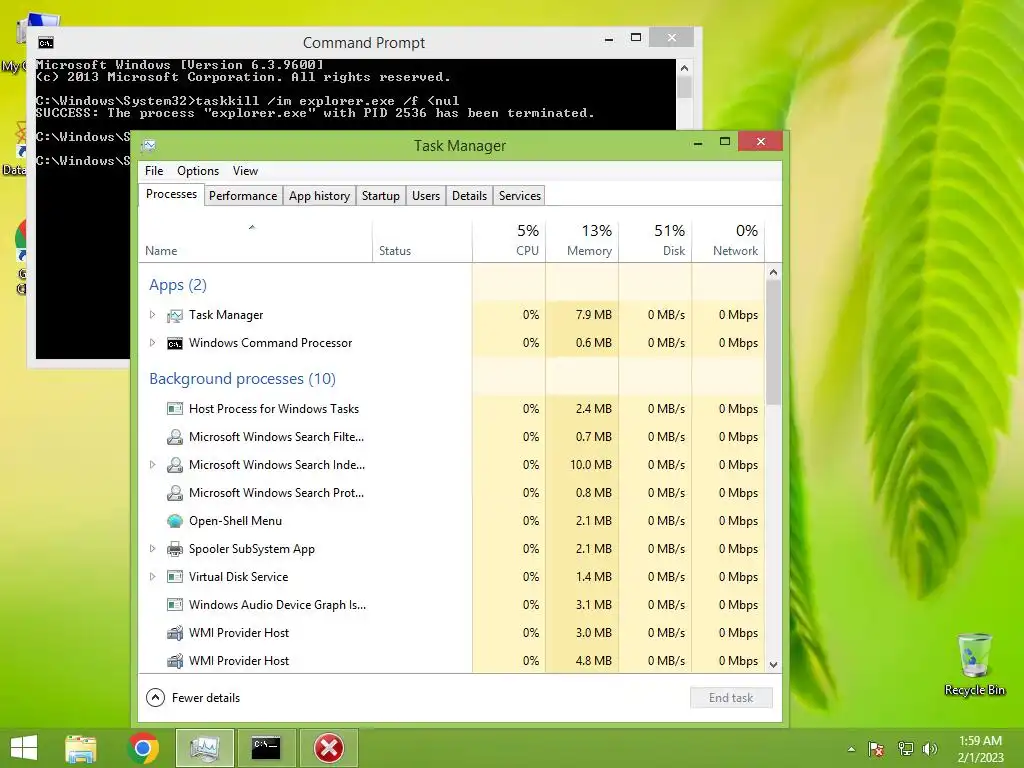Open File Explorer from the taskbar
1024x768 pixels.
point(80,748)
